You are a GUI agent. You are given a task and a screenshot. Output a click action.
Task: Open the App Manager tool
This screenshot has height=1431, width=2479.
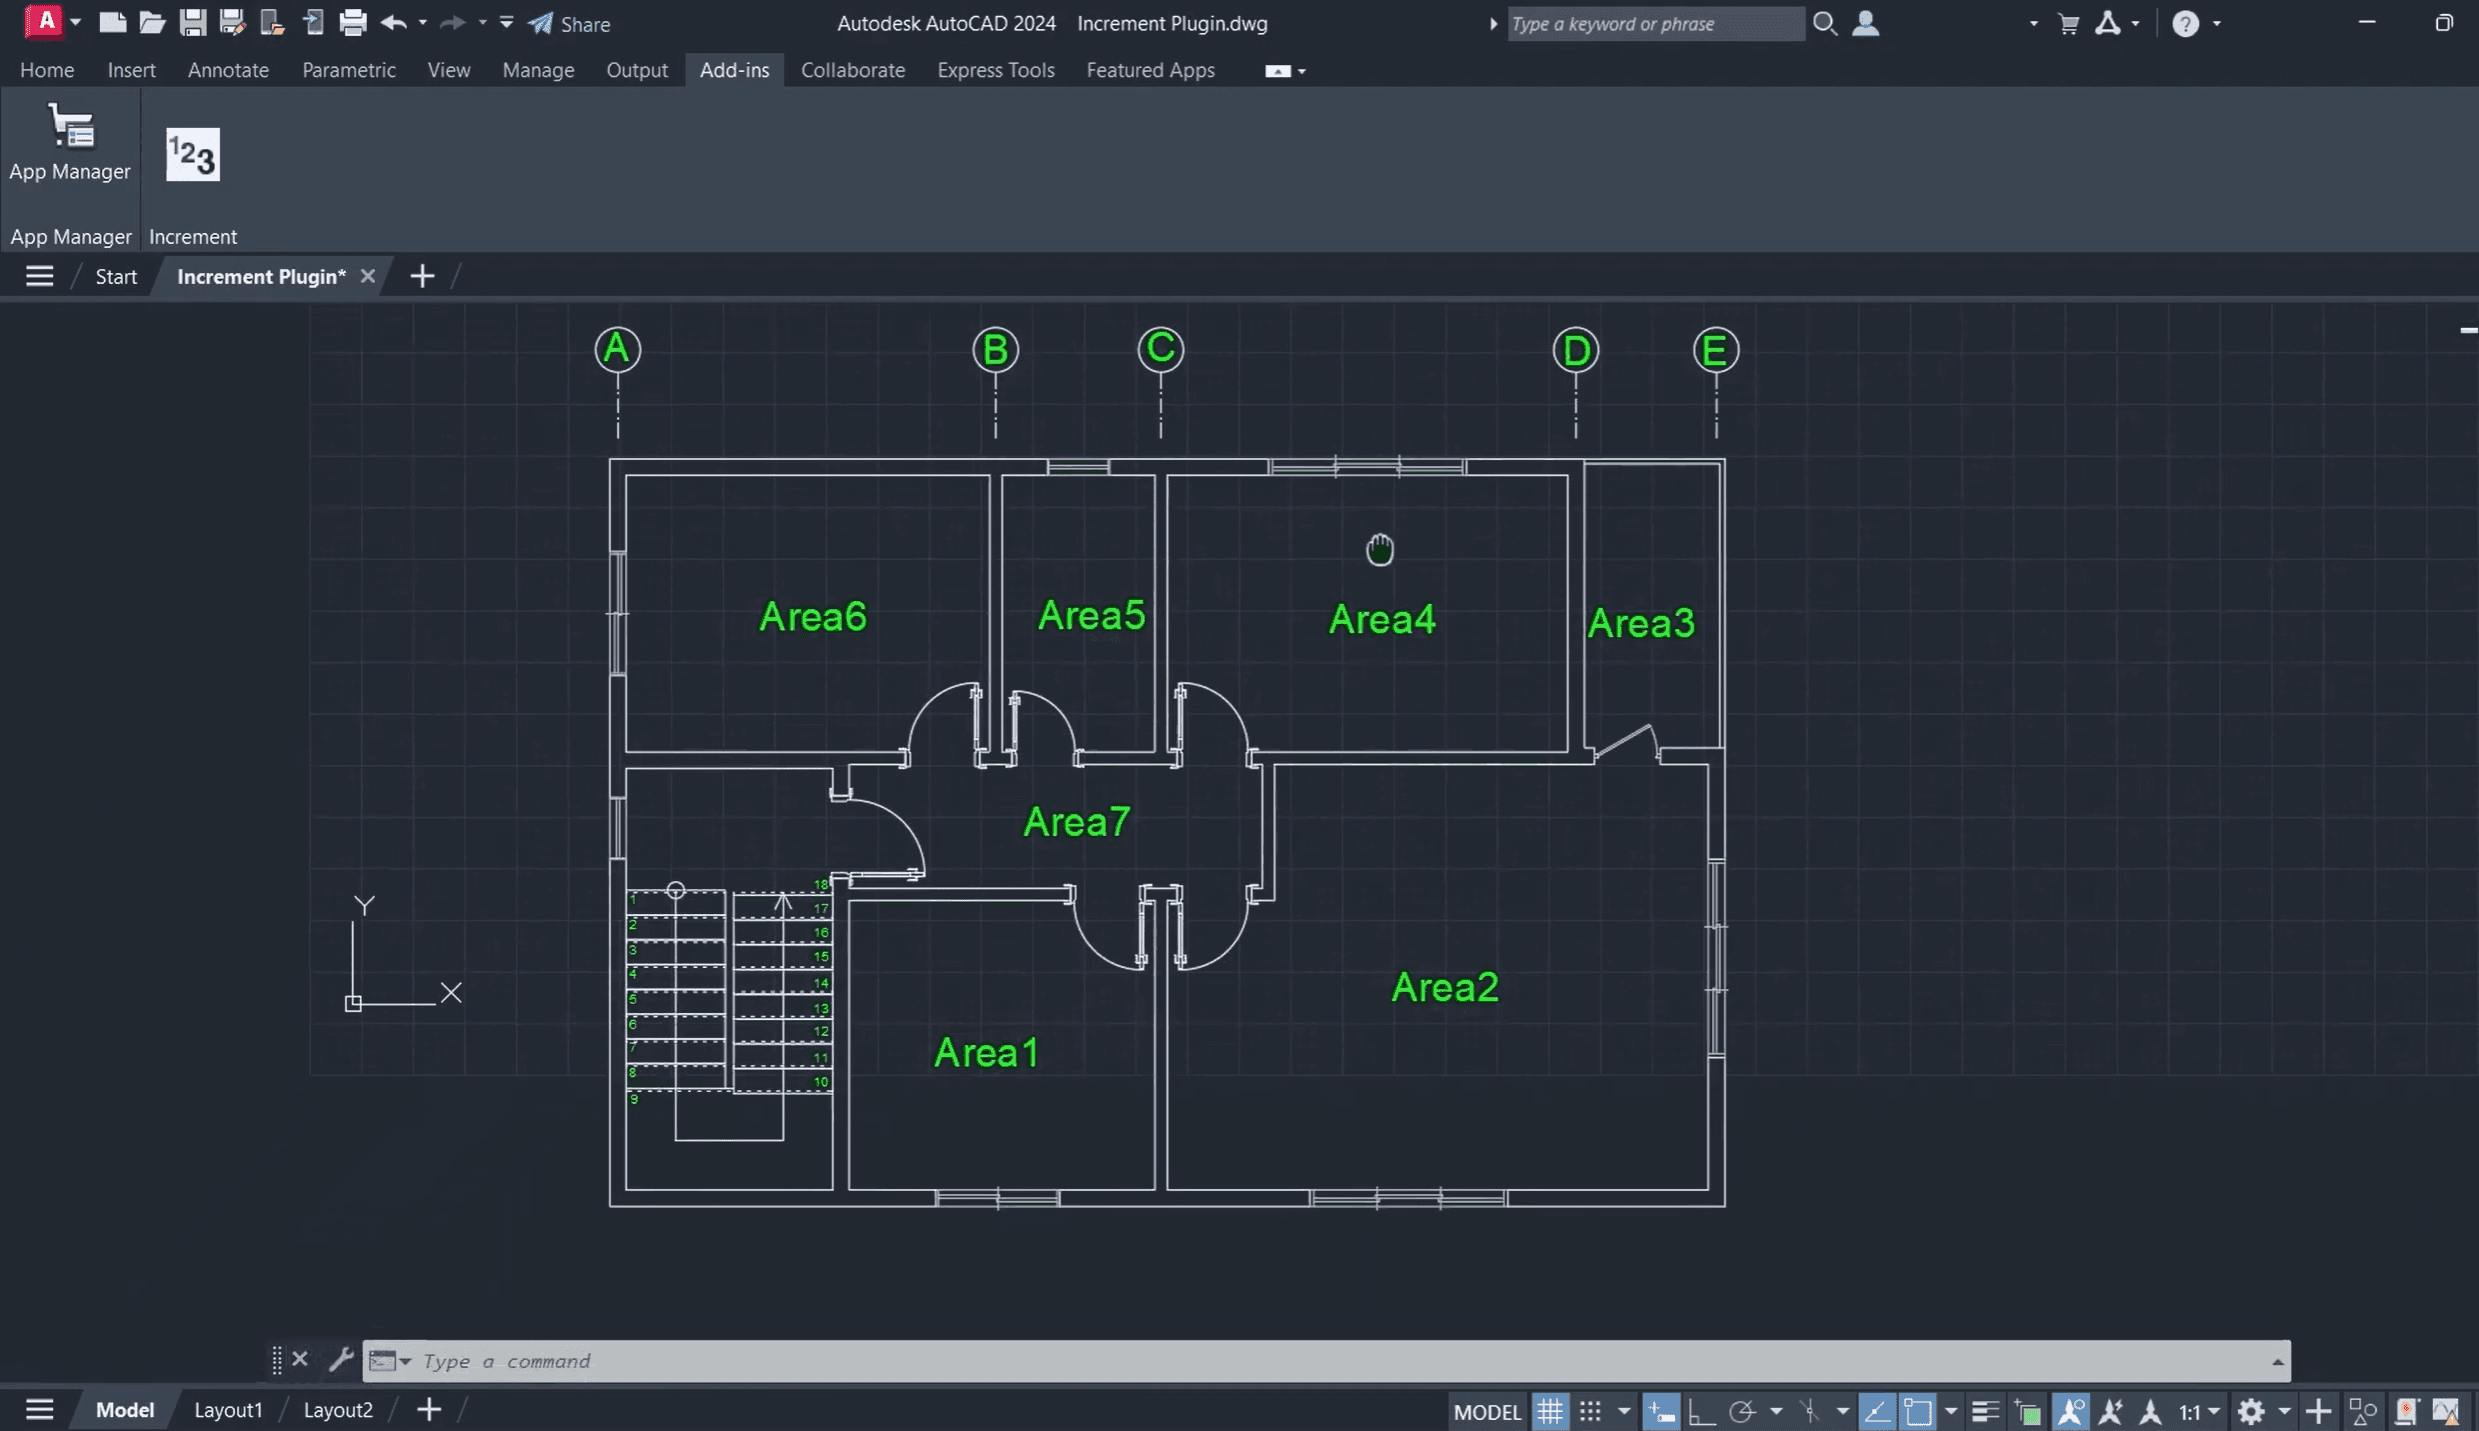[69, 142]
